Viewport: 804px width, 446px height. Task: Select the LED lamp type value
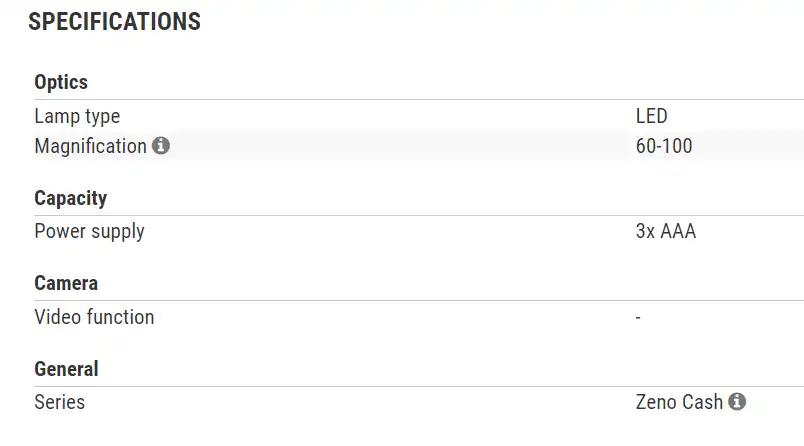tap(651, 116)
